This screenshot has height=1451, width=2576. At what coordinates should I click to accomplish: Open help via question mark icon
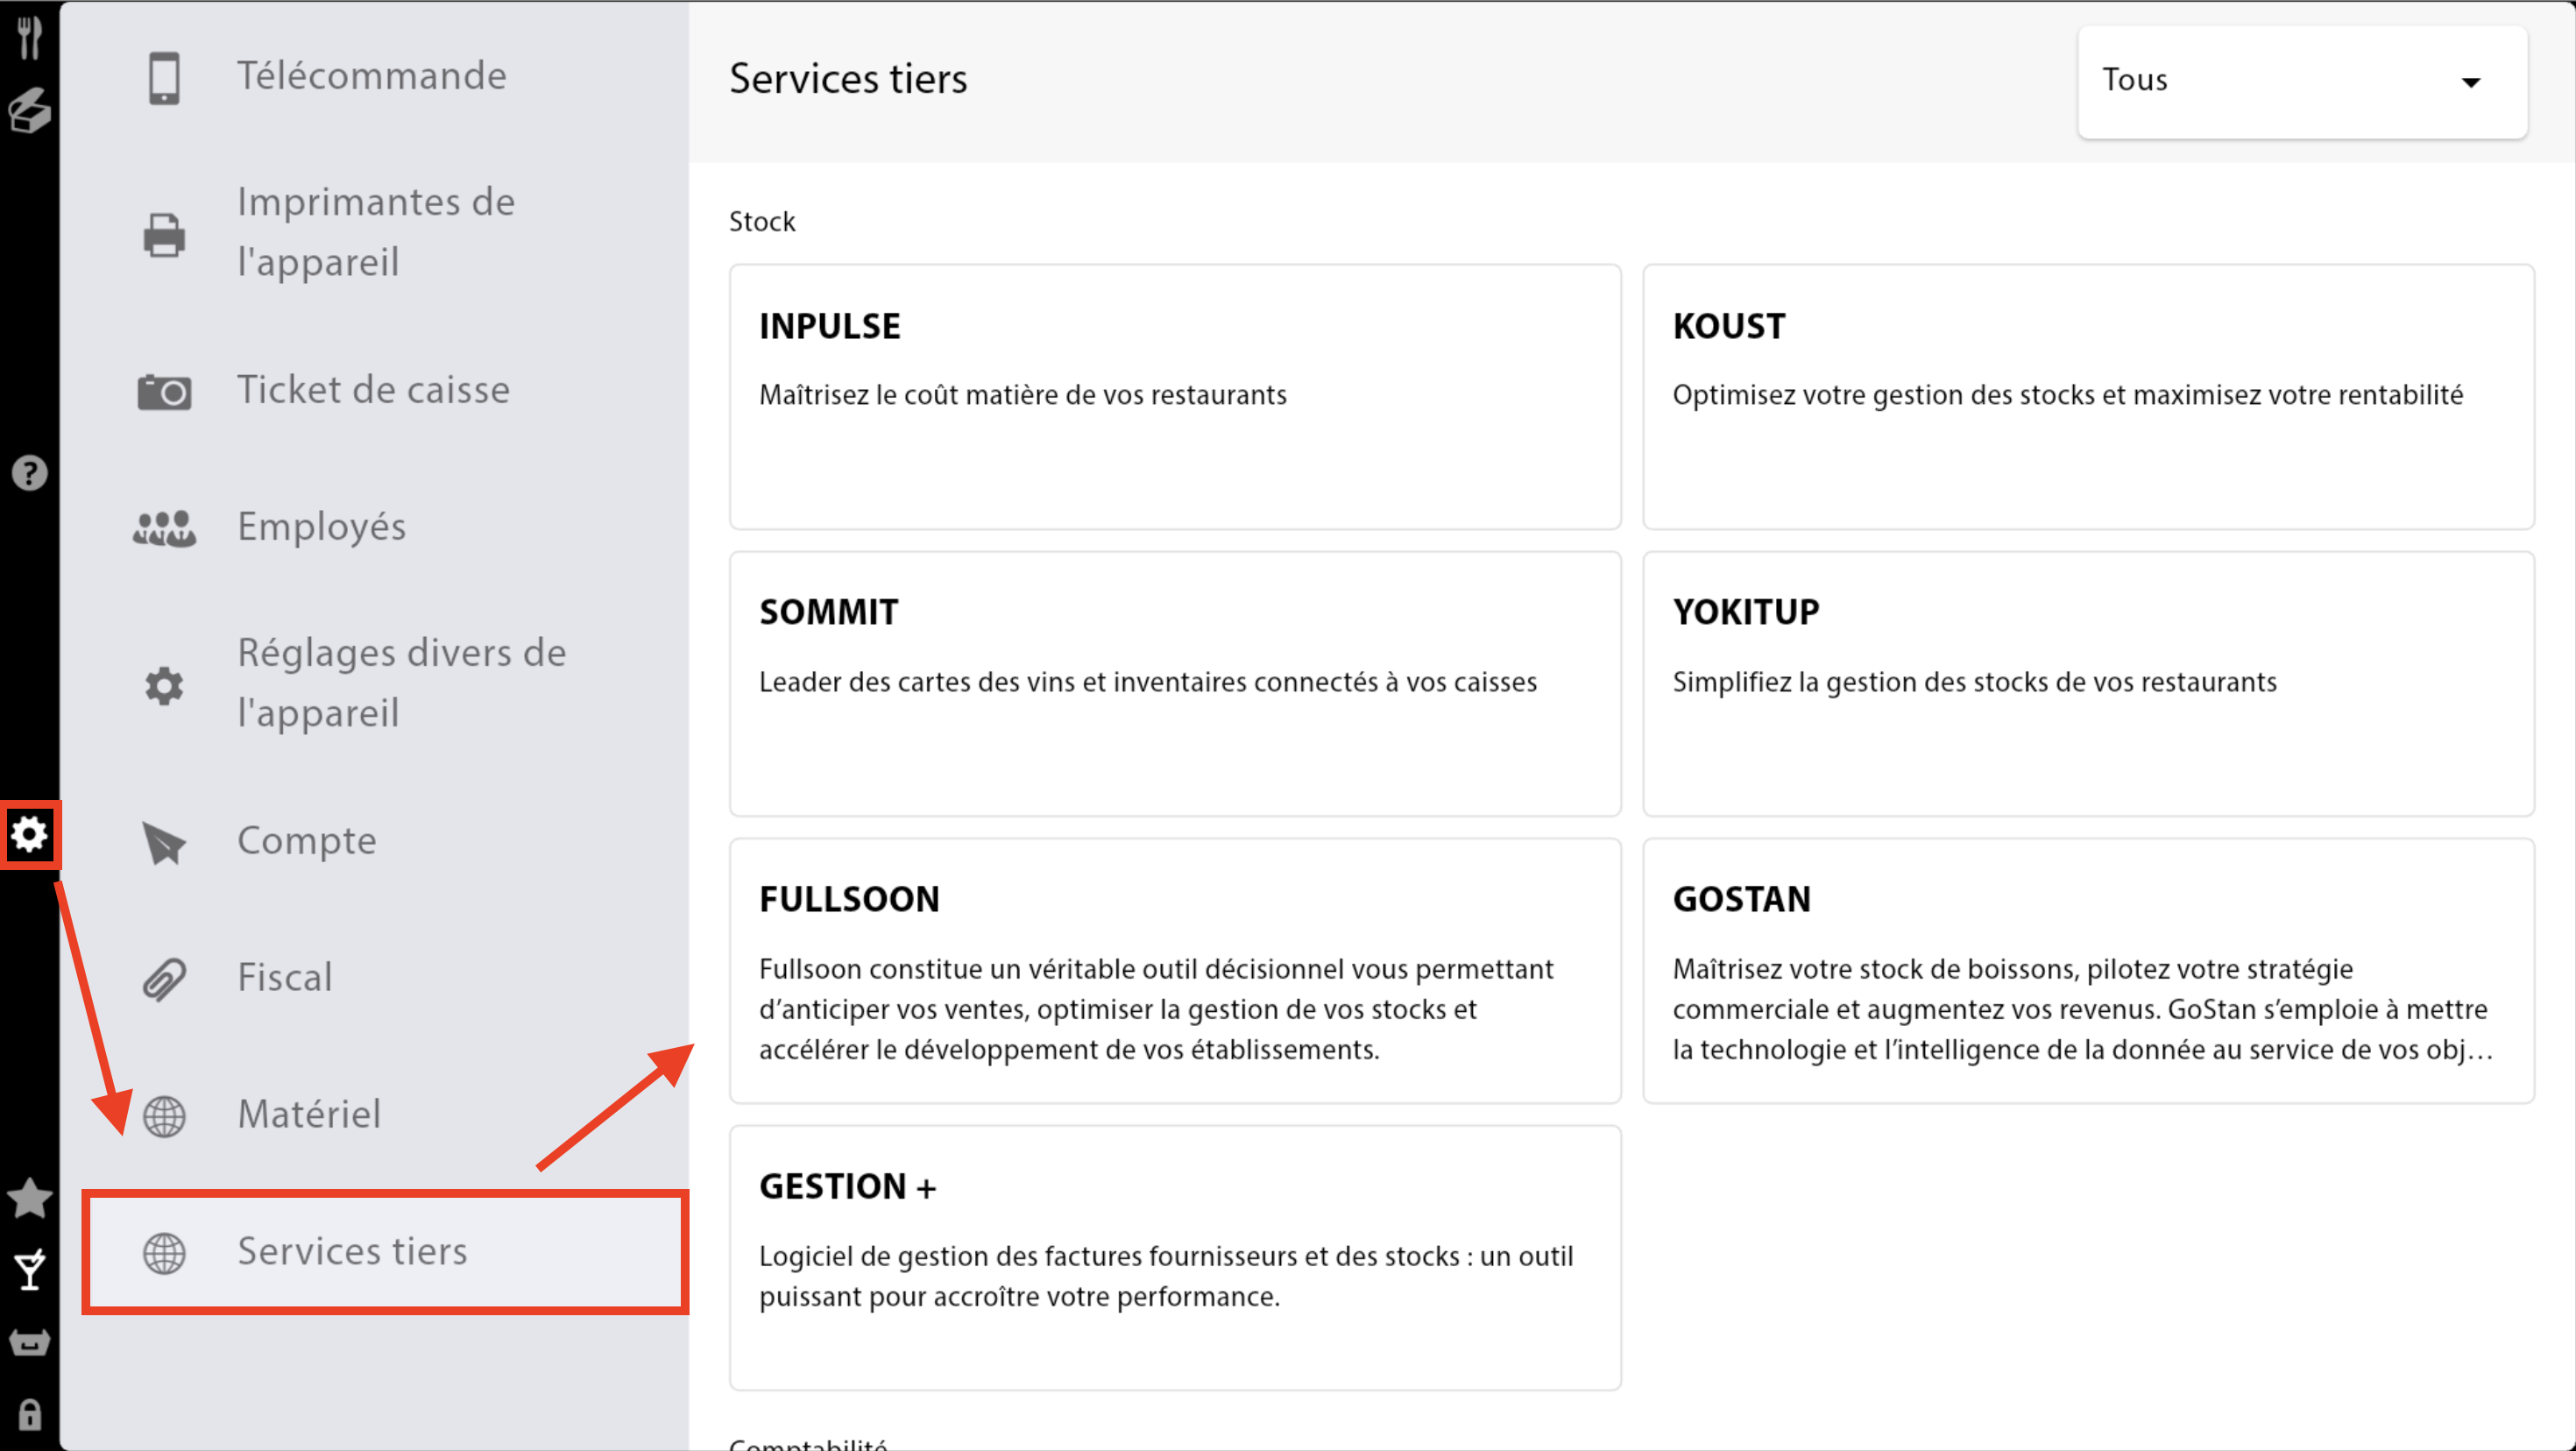coord(29,472)
